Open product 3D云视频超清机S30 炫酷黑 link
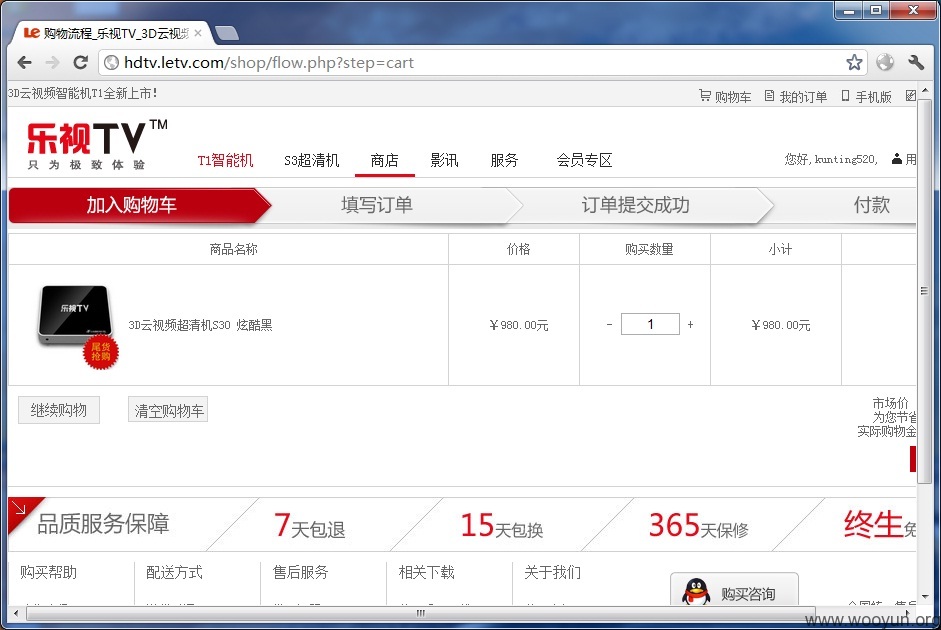Screen dimensions: 941x630 (200, 325)
